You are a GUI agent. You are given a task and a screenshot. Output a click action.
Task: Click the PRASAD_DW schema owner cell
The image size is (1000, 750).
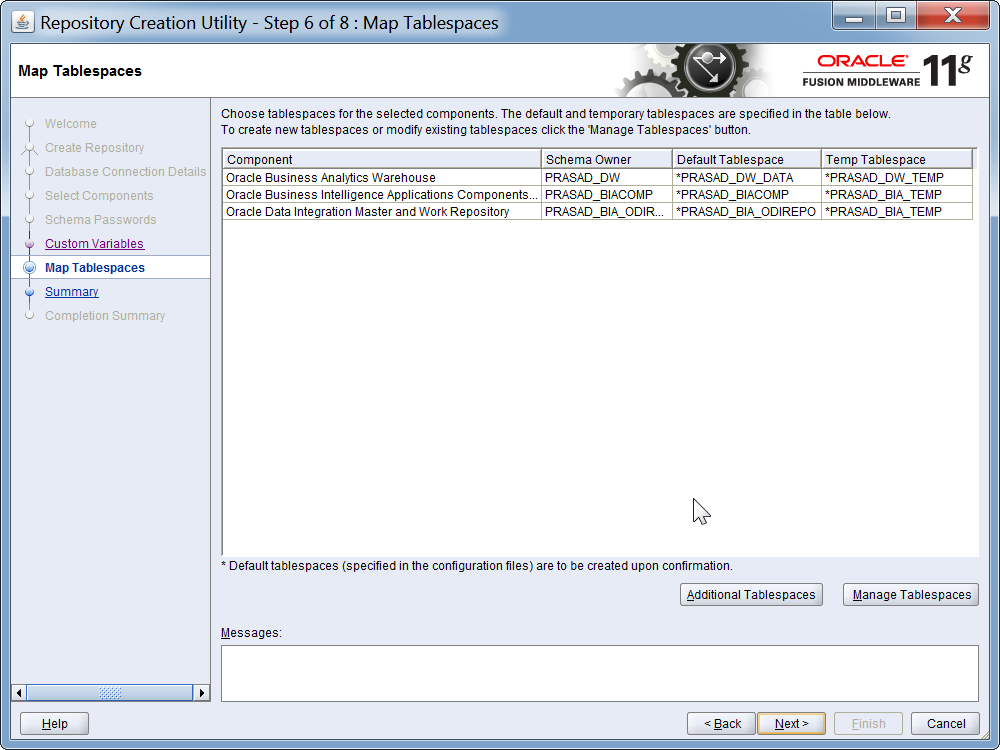pyautogui.click(x=607, y=177)
